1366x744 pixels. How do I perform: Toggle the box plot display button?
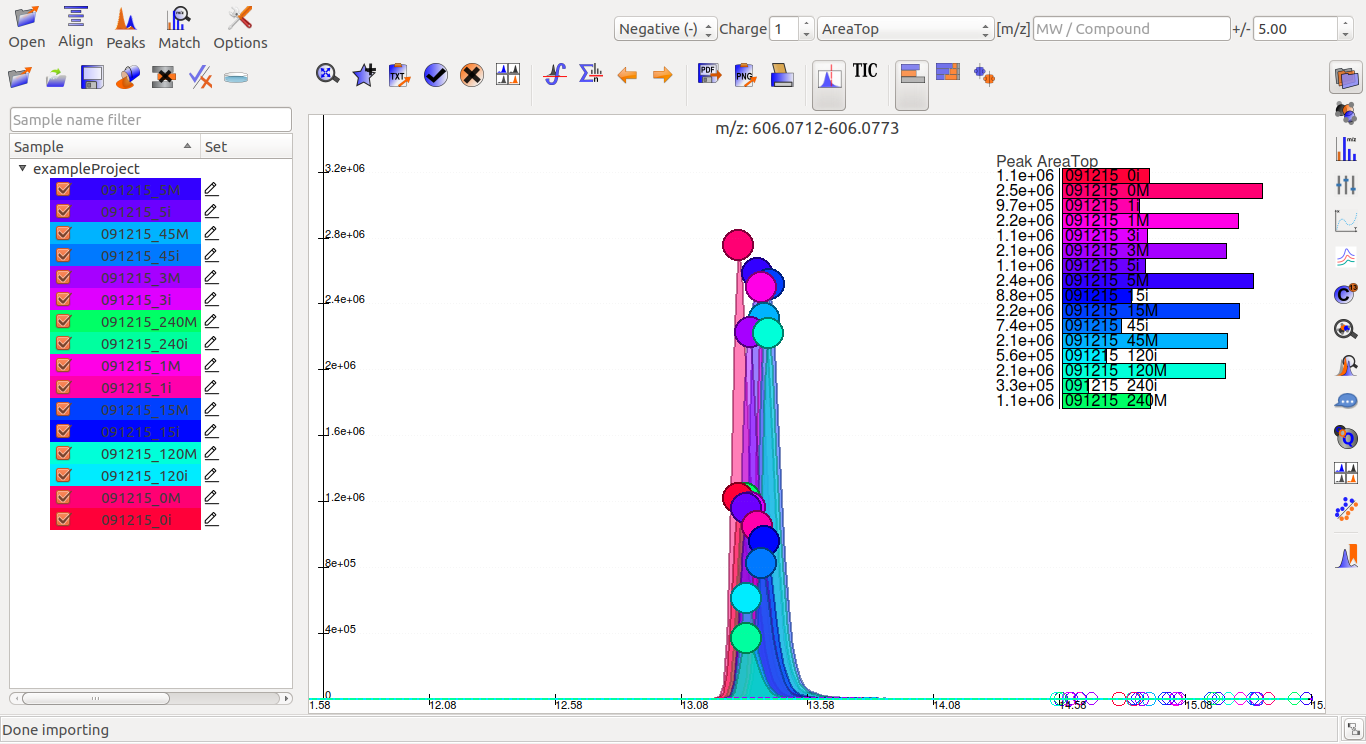pos(985,74)
